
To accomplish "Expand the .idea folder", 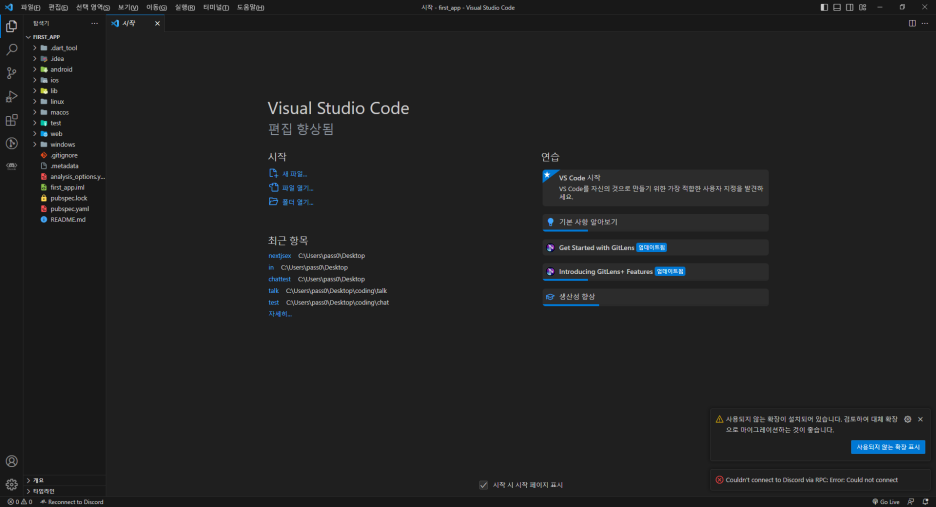I will pyautogui.click(x=64, y=59).
